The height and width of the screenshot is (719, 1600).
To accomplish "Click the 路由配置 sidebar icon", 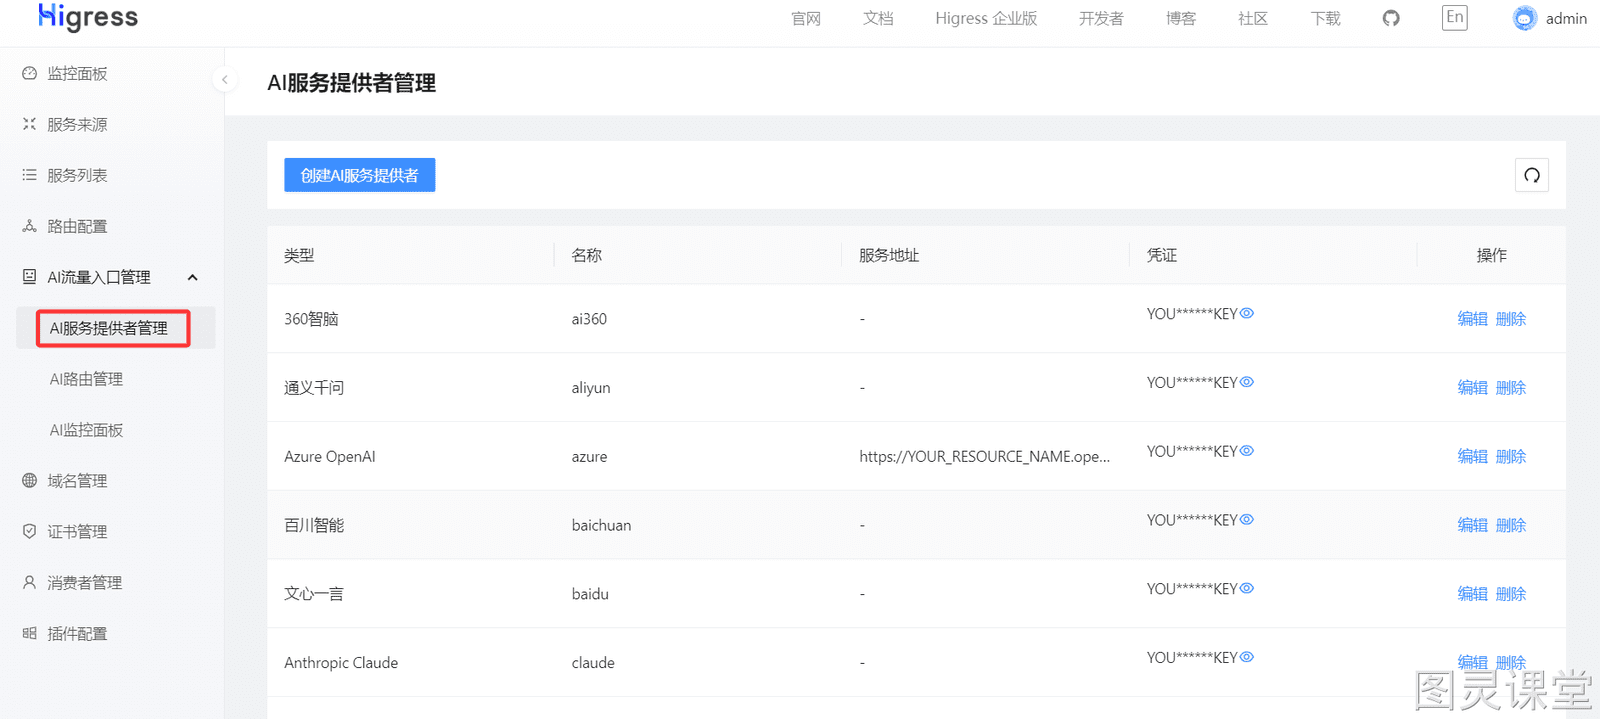I will click(x=29, y=226).
